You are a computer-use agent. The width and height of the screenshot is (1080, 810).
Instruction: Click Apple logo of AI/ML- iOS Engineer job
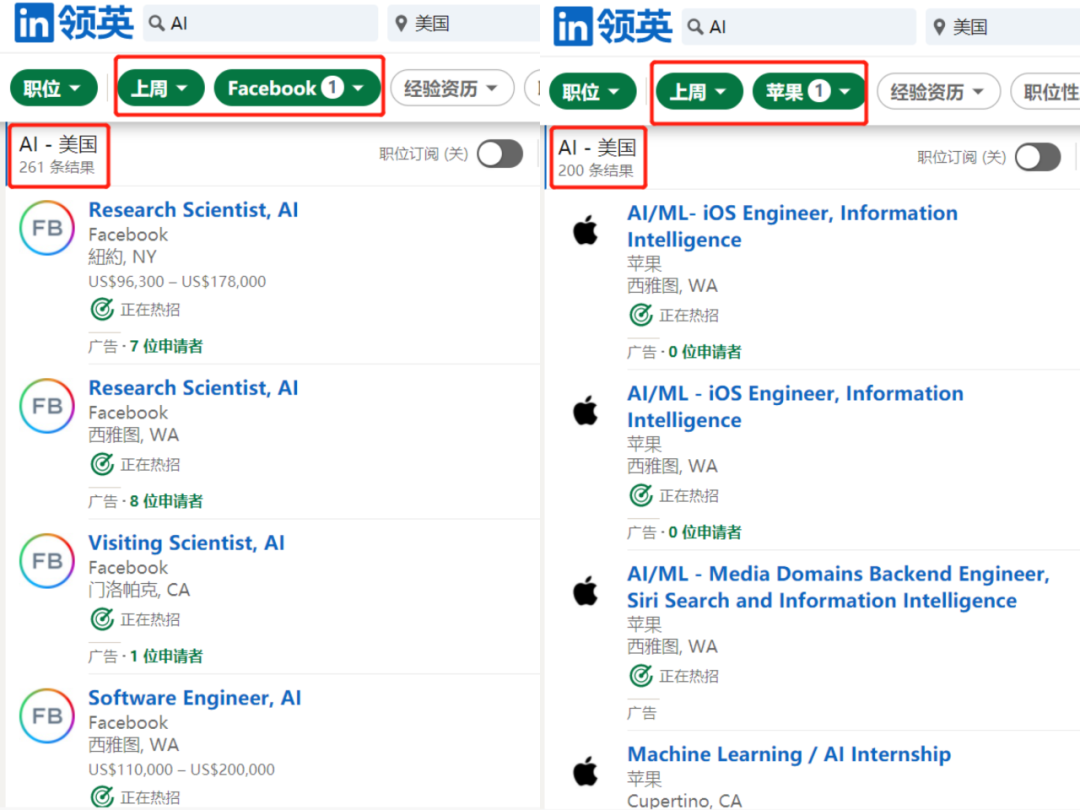tap(585, 229)
